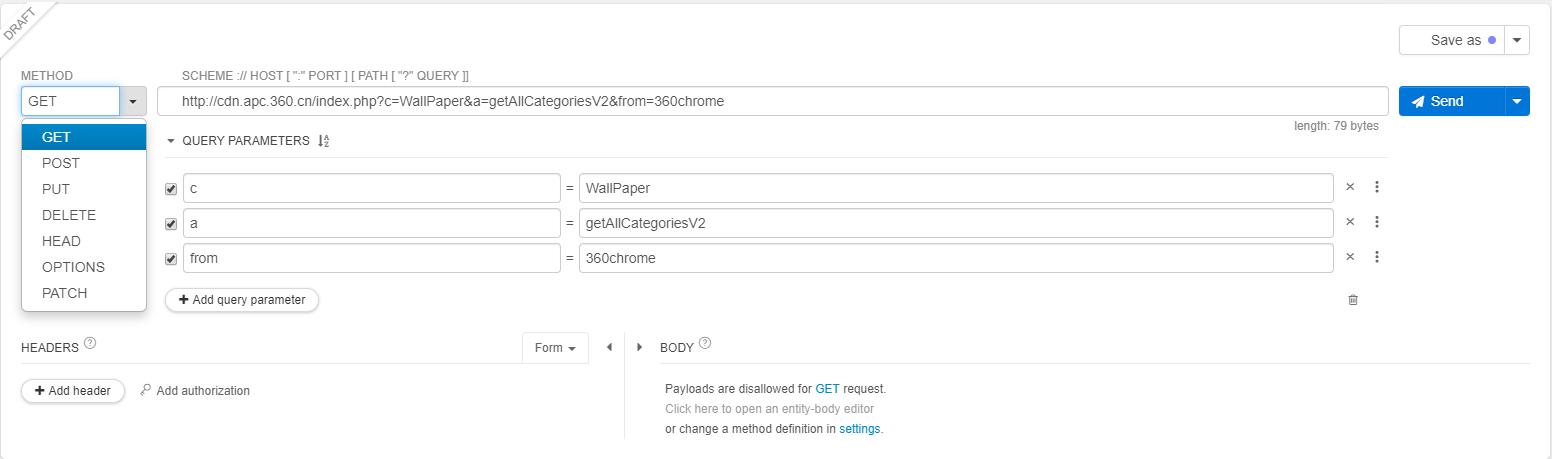Collapse the headers pane with left arrow
The height and width of the screenshot is (459, 1552).
click(609, 348)
